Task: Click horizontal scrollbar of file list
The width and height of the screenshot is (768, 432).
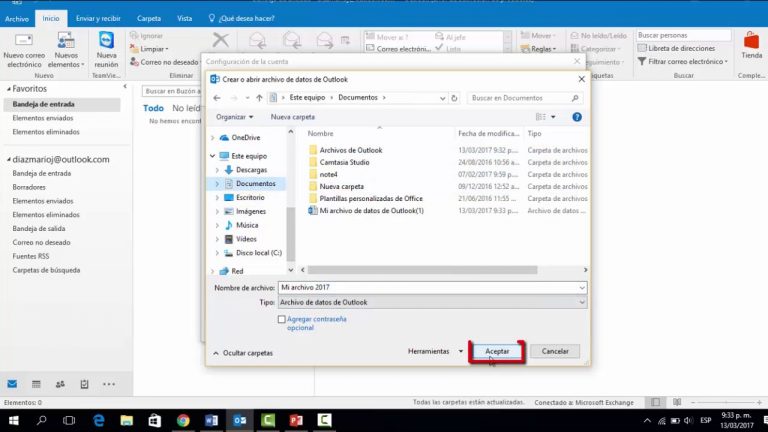Action: click(422, 270)
